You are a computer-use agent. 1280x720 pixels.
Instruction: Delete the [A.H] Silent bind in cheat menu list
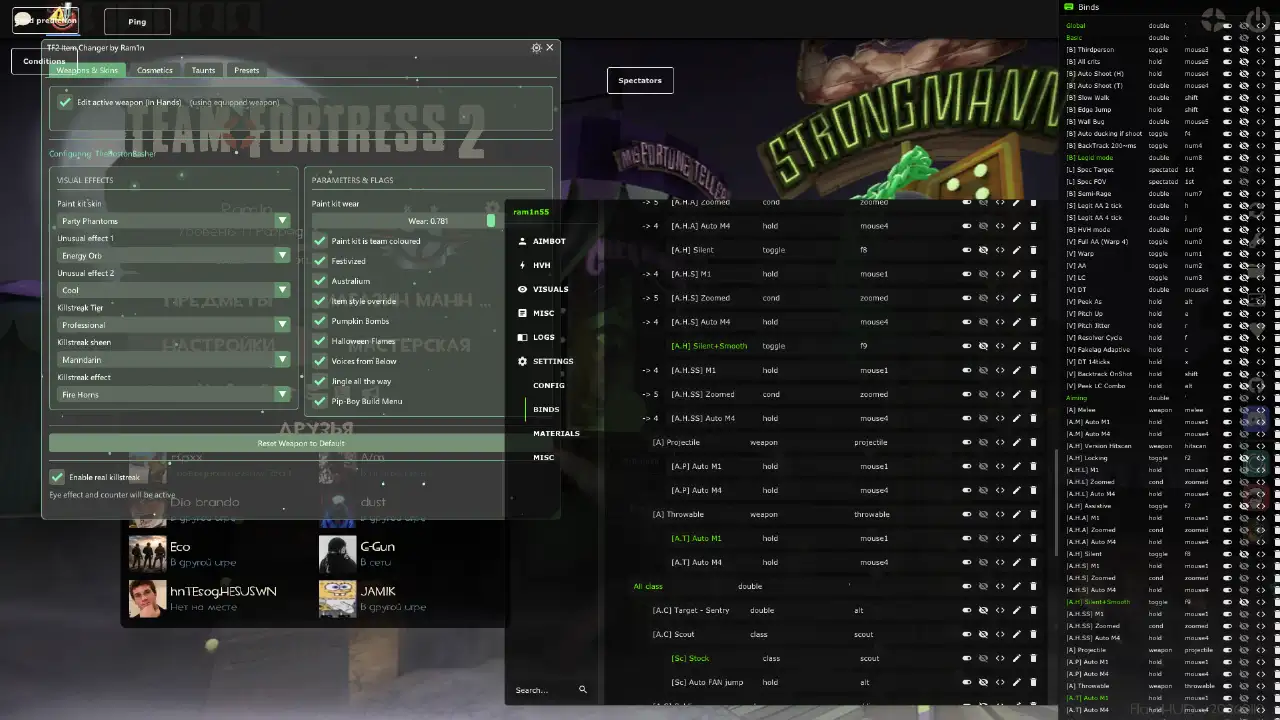coord(1033,250)
